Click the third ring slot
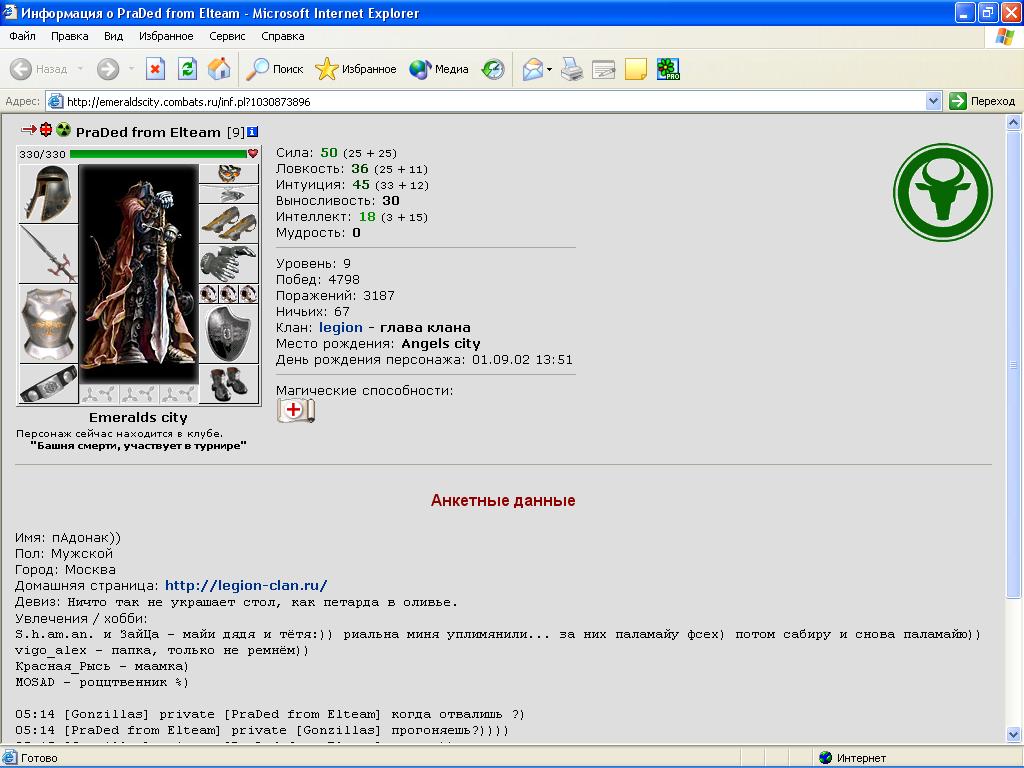The height and width of the screenshot is (768, 1024). [x=249, y=294]
